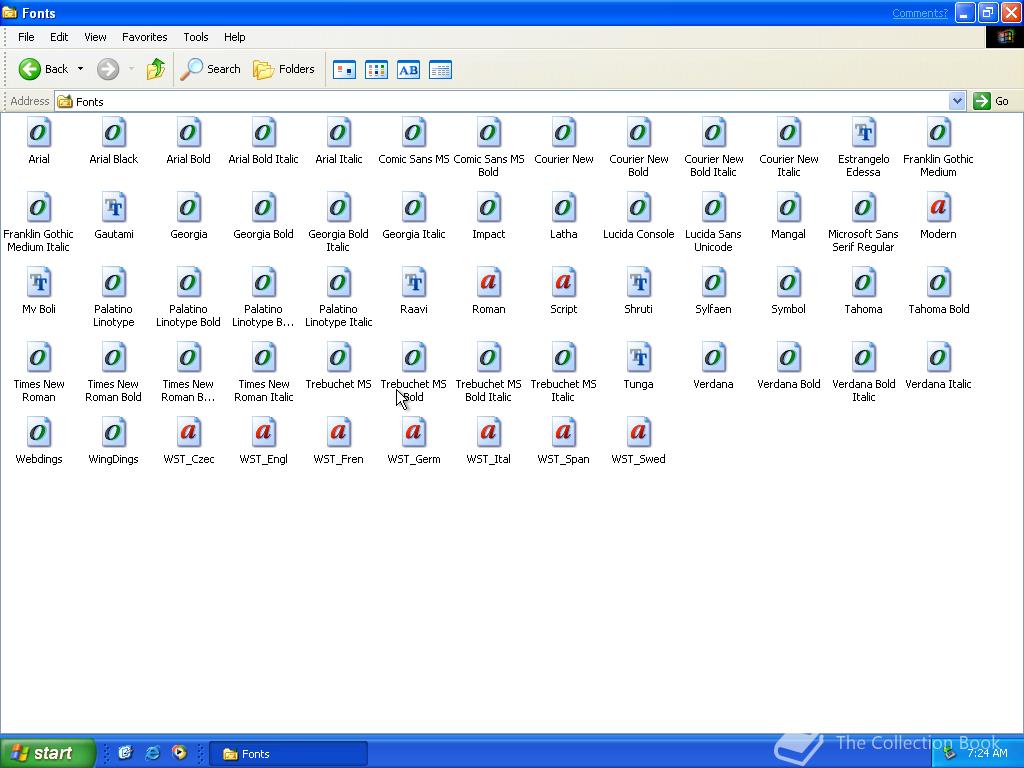1024x768 pixels.
Task: Select the Verdana Italic font
Action: click(938, 359)
